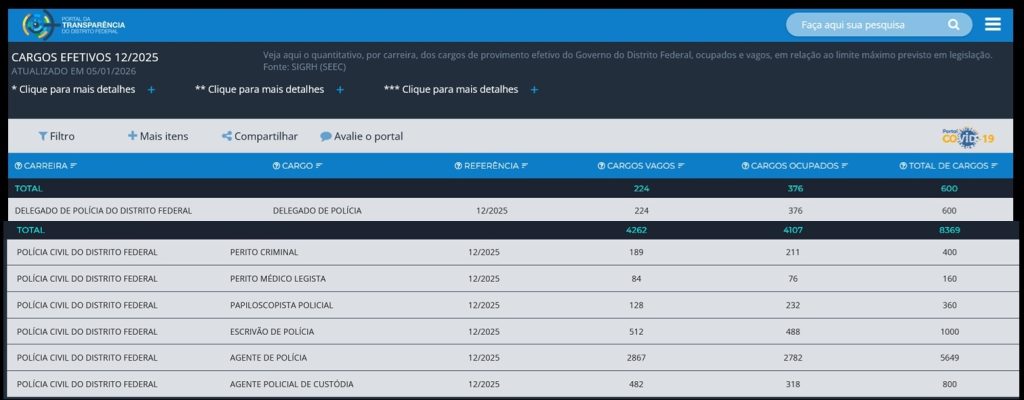Click Mais itens in the toolbar

(x=157, y=136)
